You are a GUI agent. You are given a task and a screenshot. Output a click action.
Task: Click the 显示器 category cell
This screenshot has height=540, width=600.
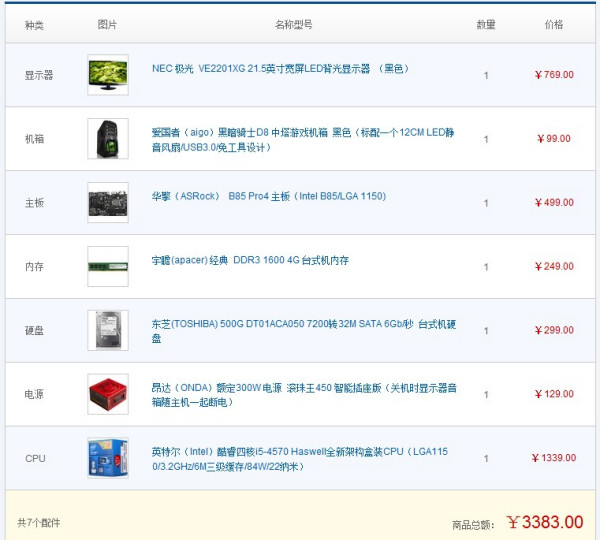(39, 75)
